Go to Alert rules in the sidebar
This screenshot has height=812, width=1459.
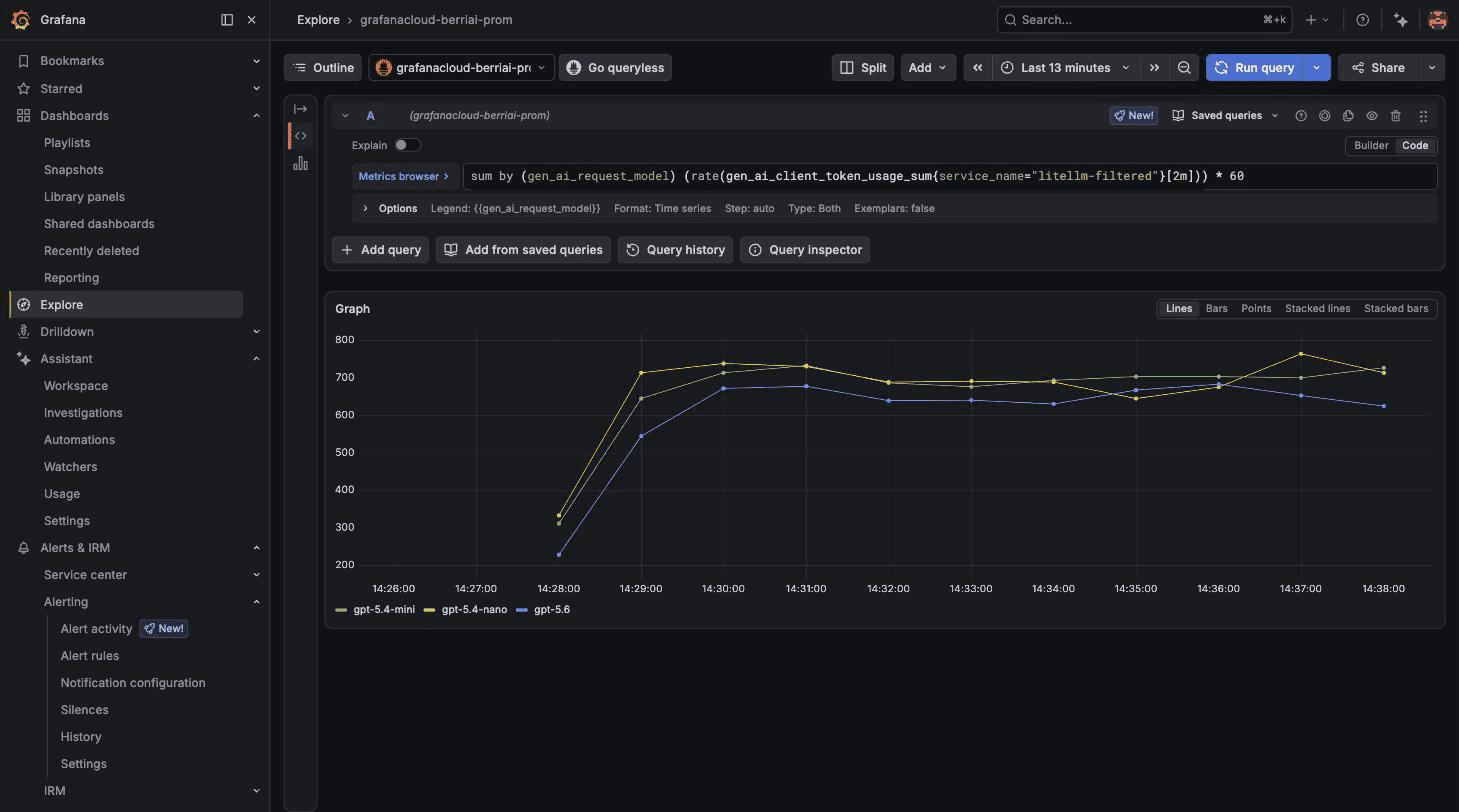point(90,656)
